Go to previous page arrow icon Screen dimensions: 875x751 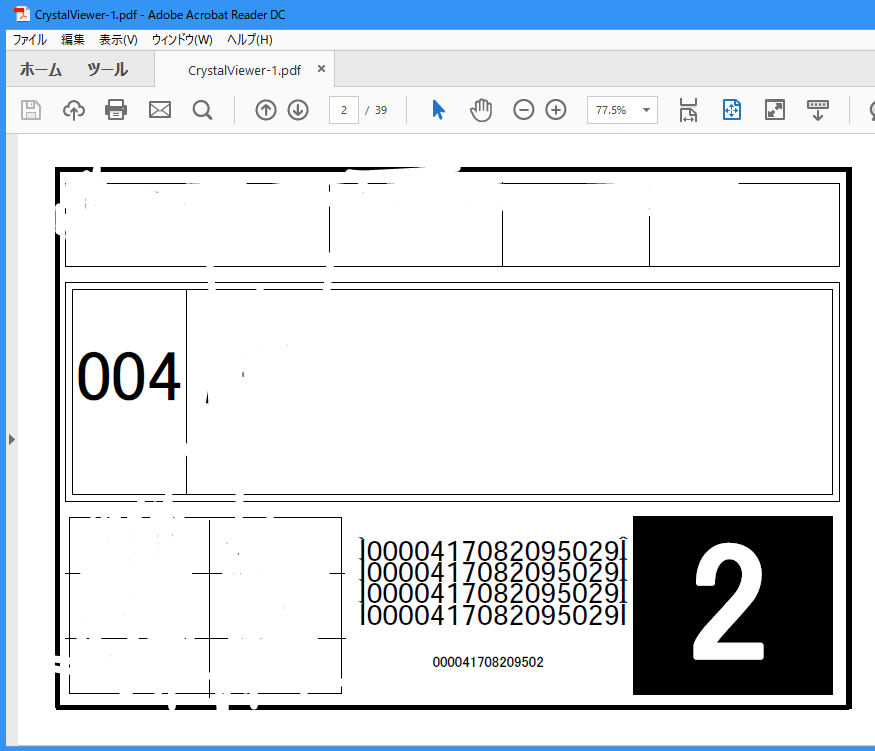point(266,110)
